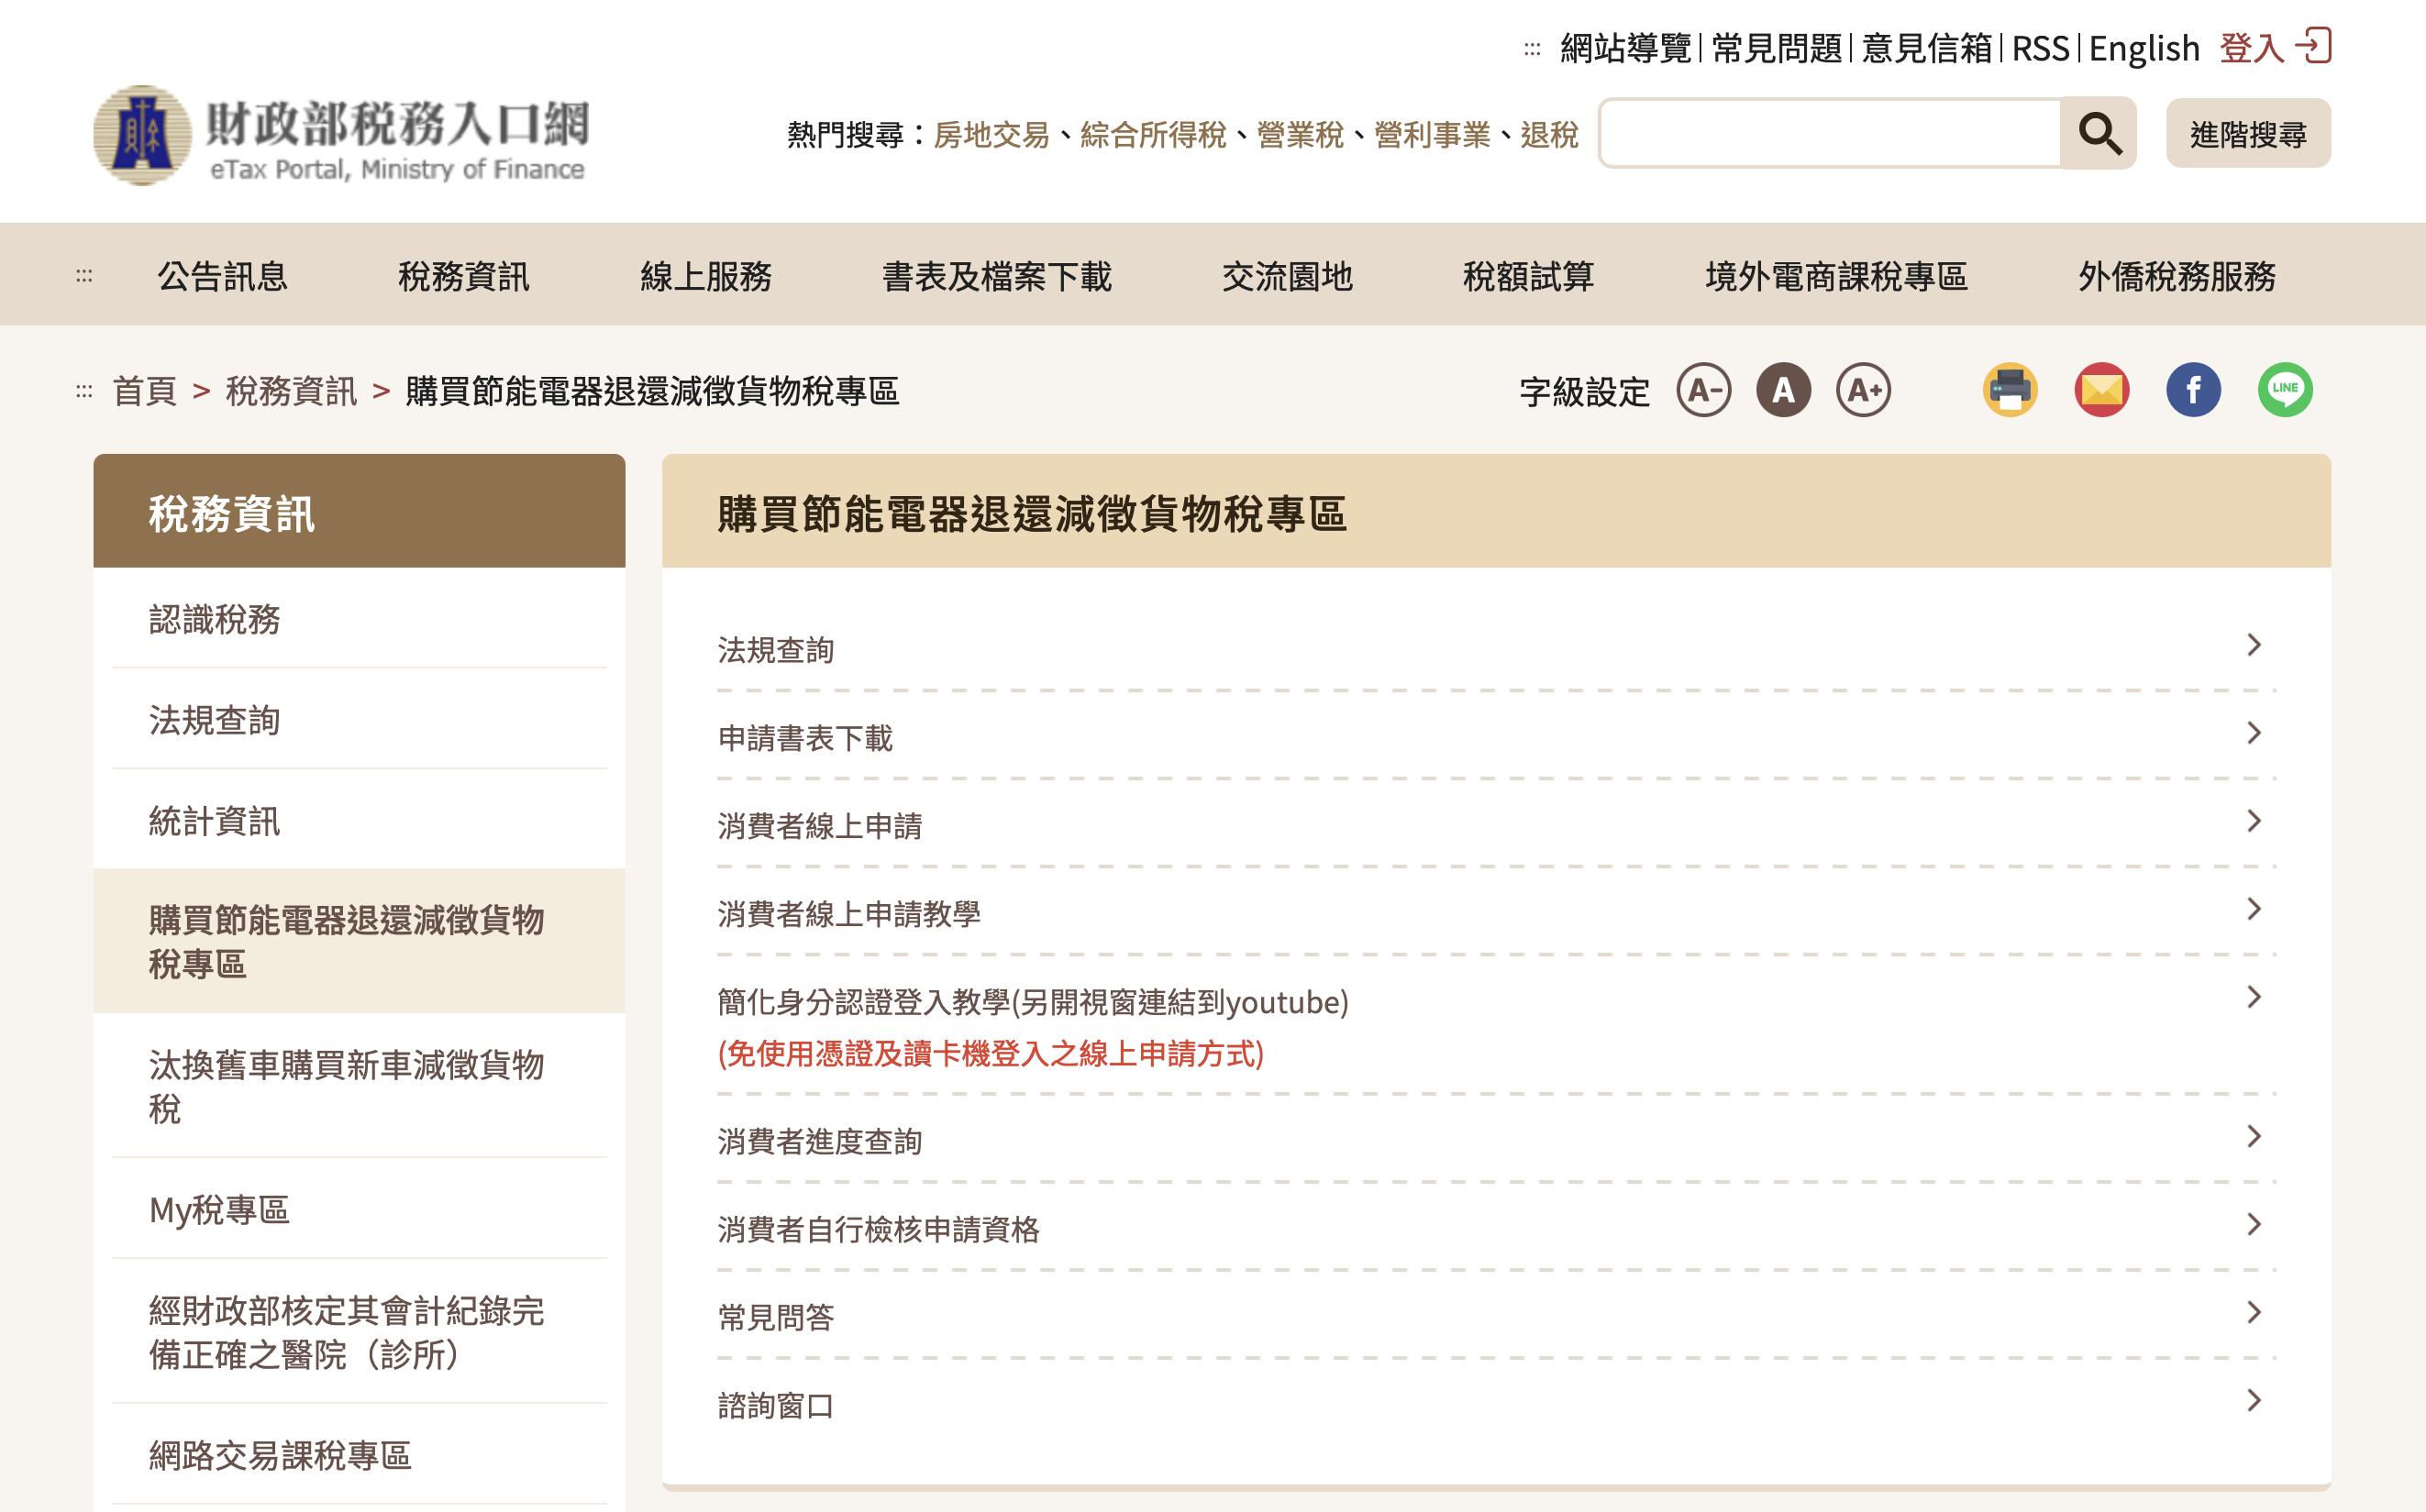
Task: Click the magnifier search icon
Action: tap(2098, 133)
